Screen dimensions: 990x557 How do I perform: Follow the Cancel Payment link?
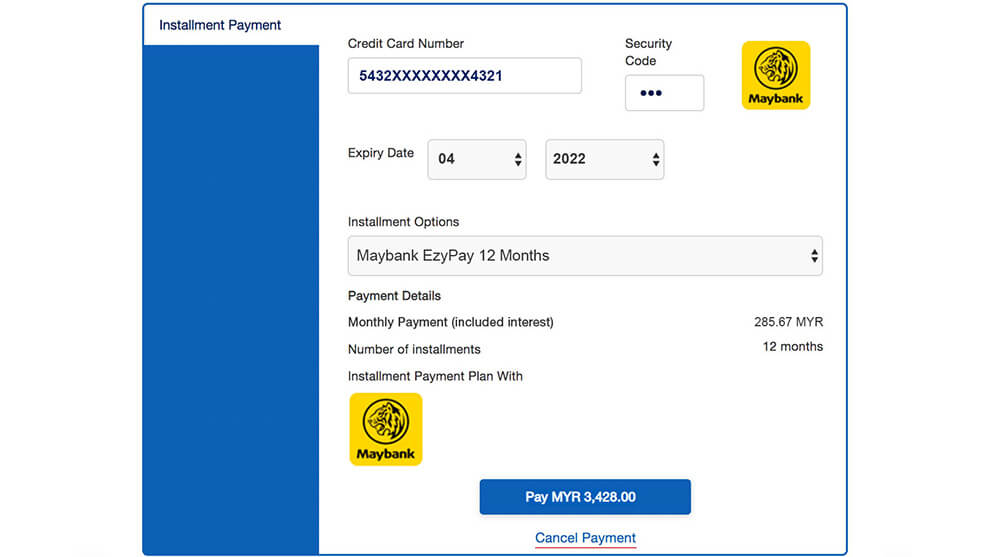pyautogui.click(x=585, y=538)
